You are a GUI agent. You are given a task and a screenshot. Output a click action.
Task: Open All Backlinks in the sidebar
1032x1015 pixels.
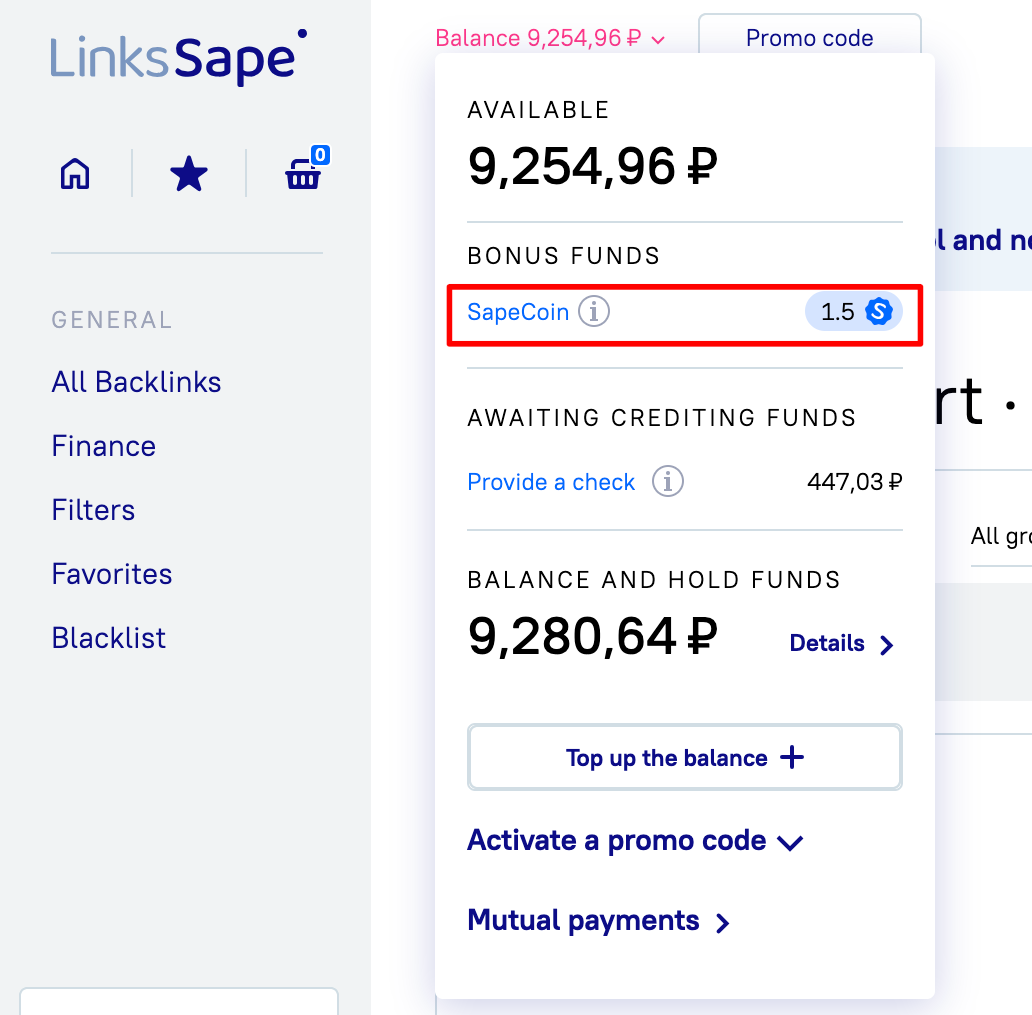point(136,382)
